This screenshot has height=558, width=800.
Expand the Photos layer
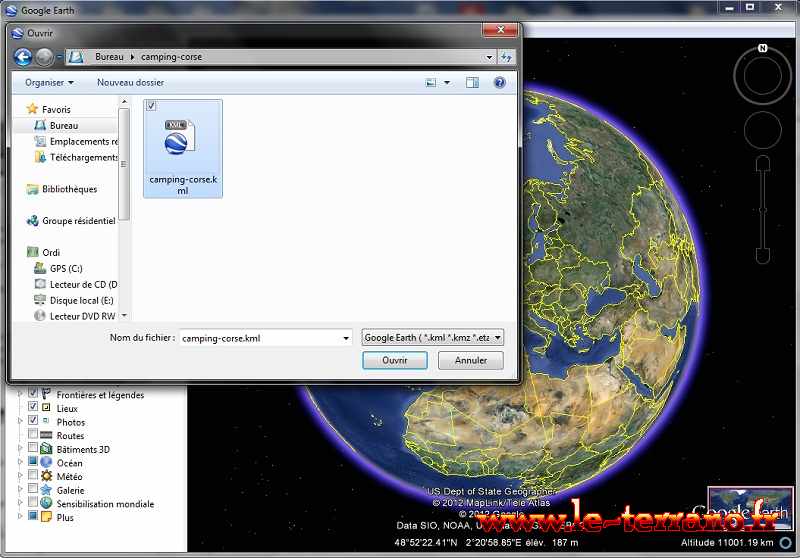[20, 421]
